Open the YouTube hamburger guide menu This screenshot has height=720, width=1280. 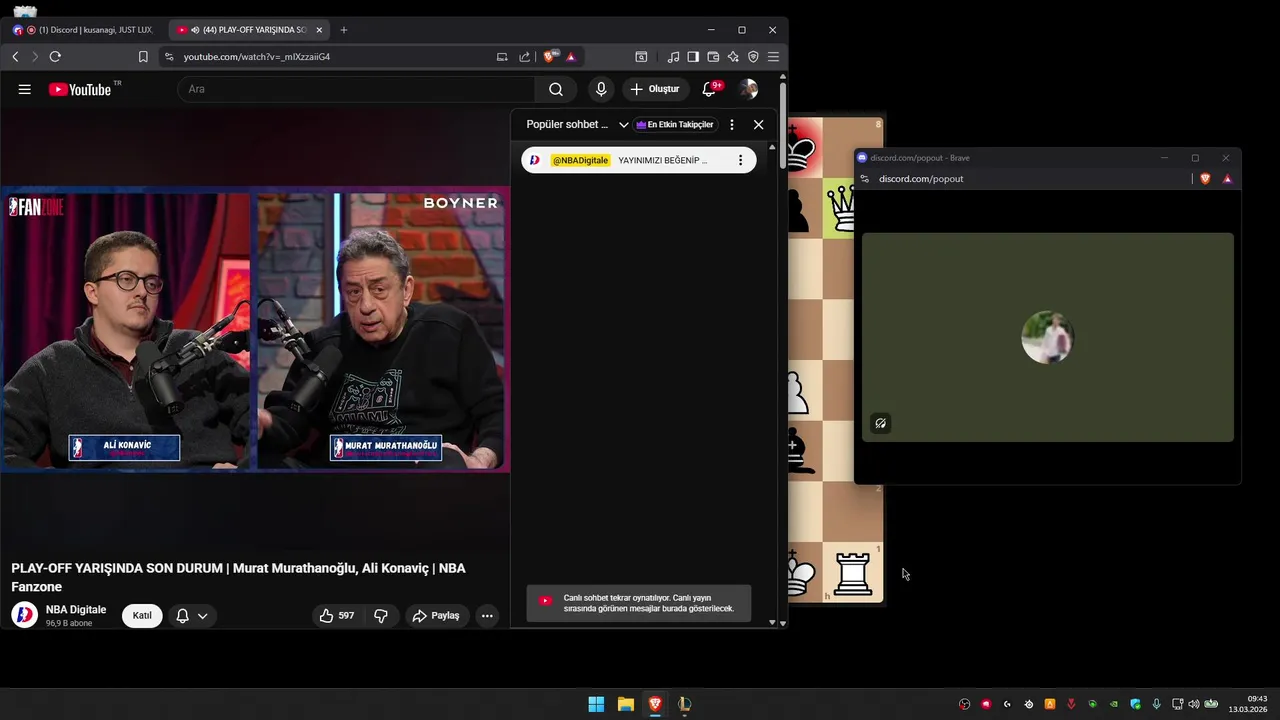coord(24,89)
